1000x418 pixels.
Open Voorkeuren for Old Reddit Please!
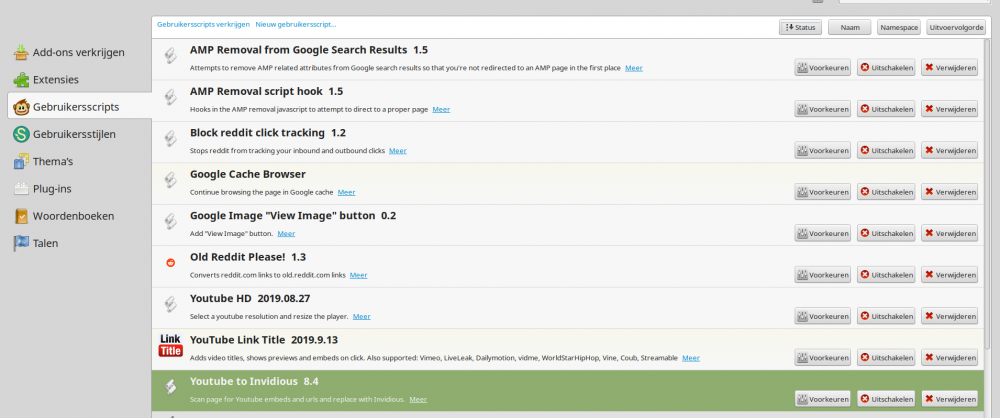(823, 275)
